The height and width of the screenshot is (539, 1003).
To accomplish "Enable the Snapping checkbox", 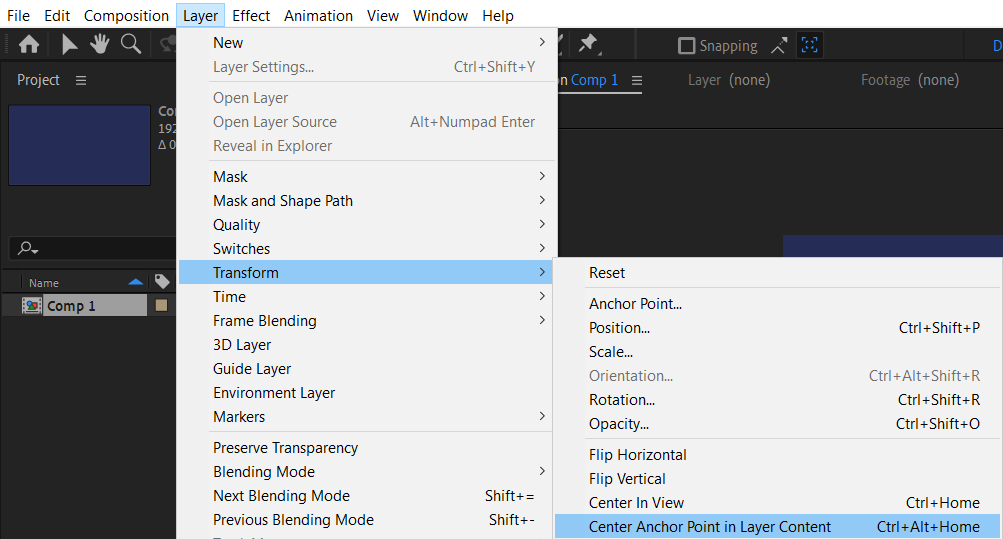I will click(686, 46).
